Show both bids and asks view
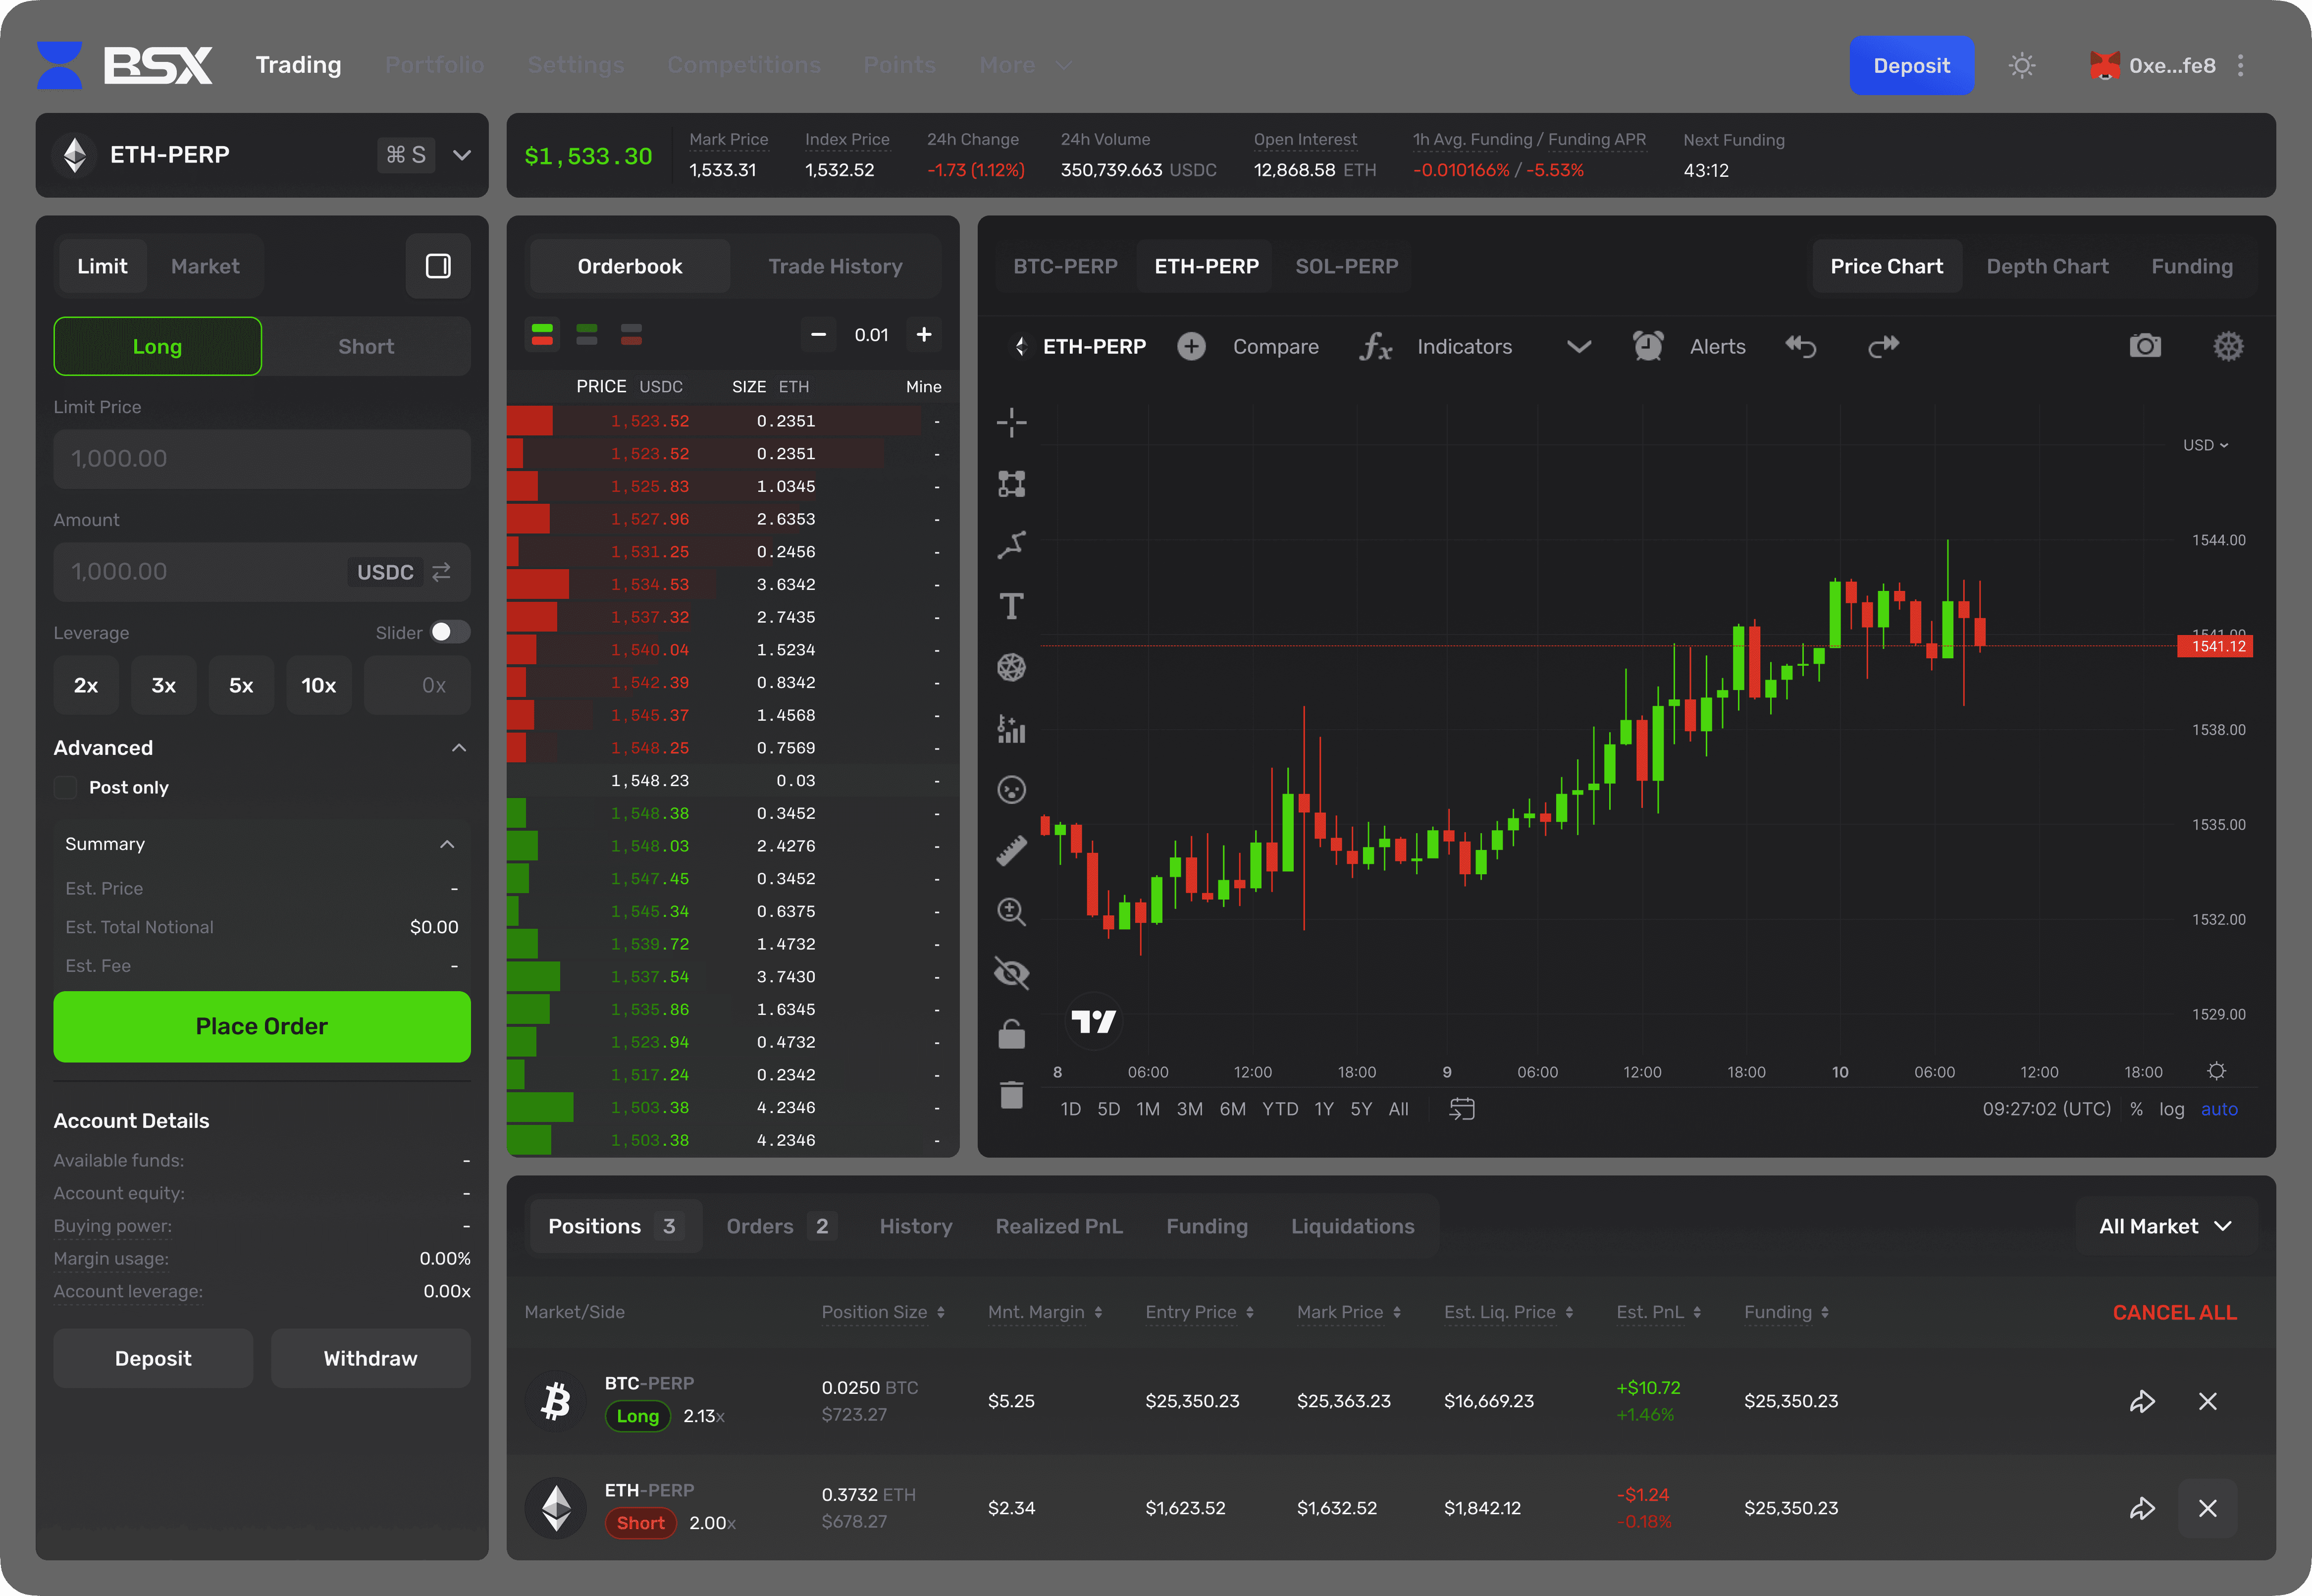This screenshot has height=1596, width=2312. pyautogui.click(x=542, y=334)
